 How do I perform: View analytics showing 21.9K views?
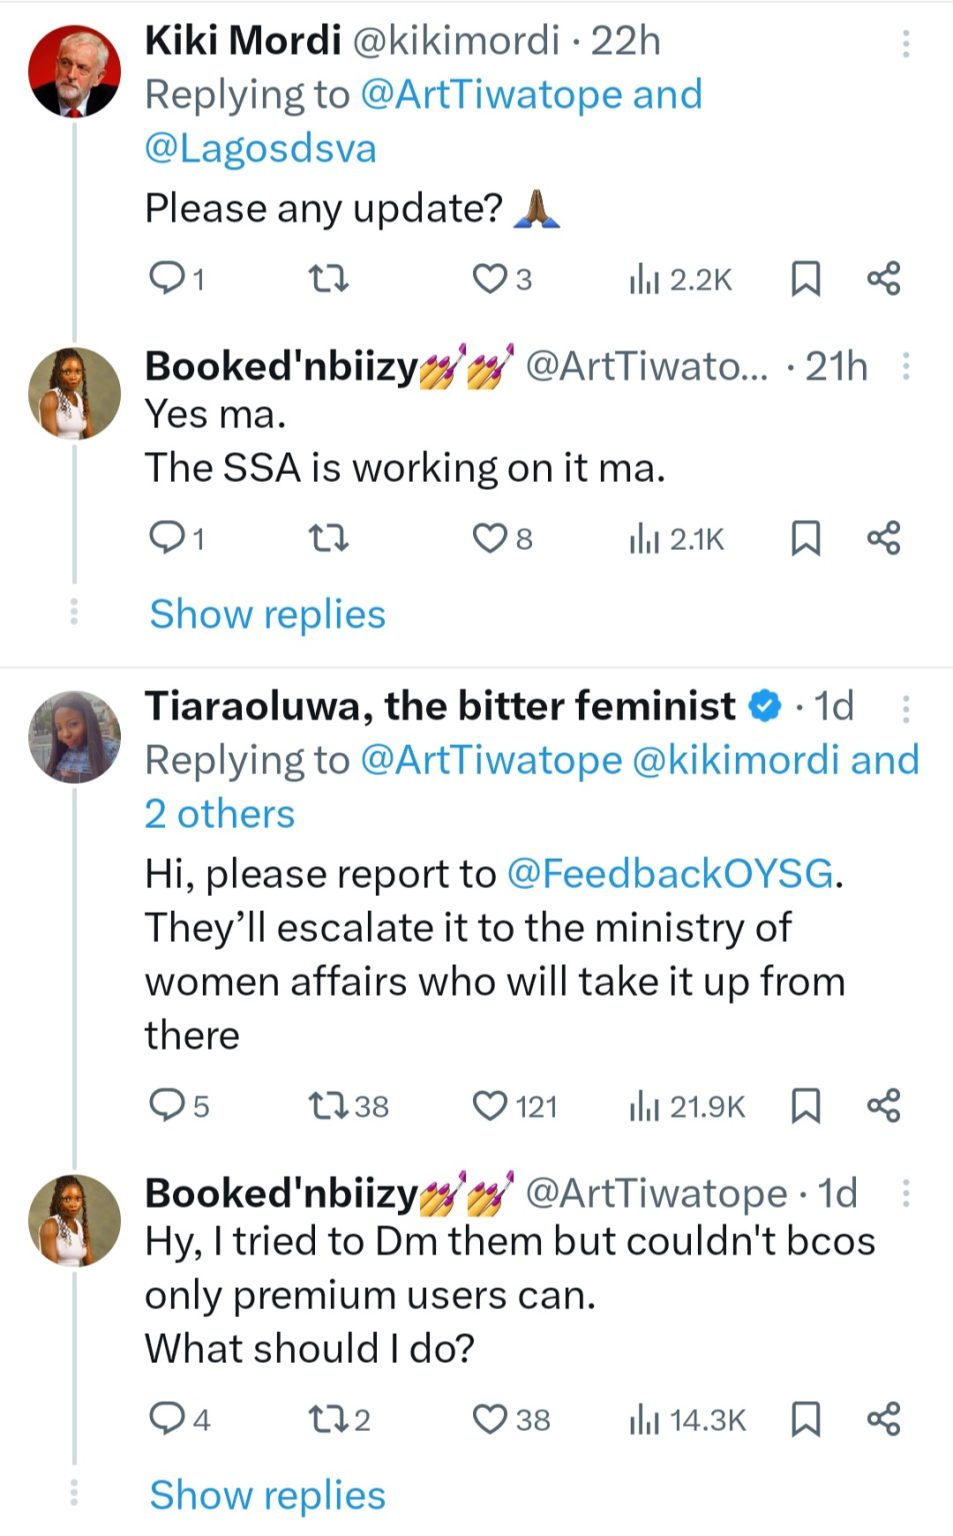688,1106
